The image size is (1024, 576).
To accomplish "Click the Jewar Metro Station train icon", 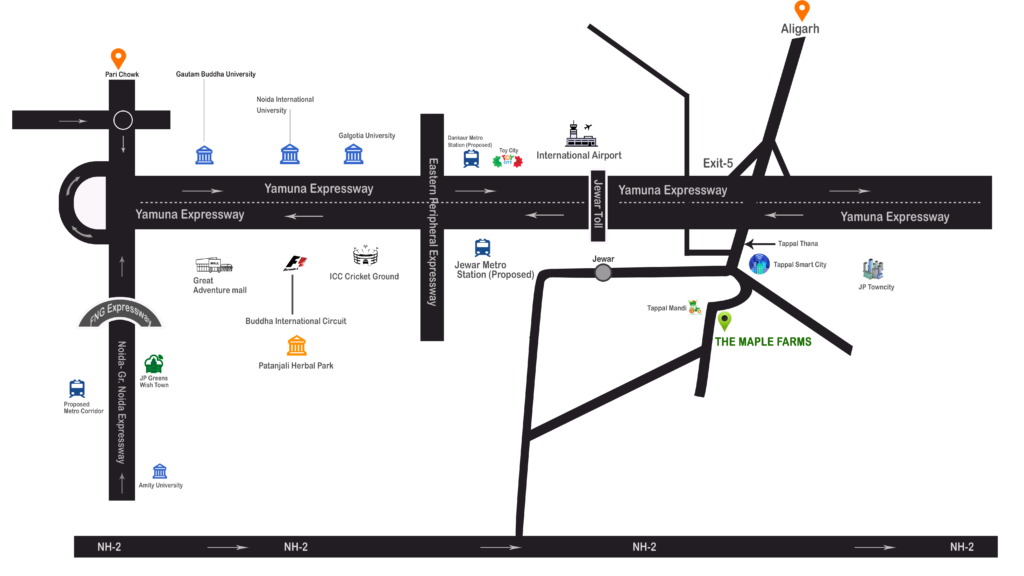I will click(482, 248).
